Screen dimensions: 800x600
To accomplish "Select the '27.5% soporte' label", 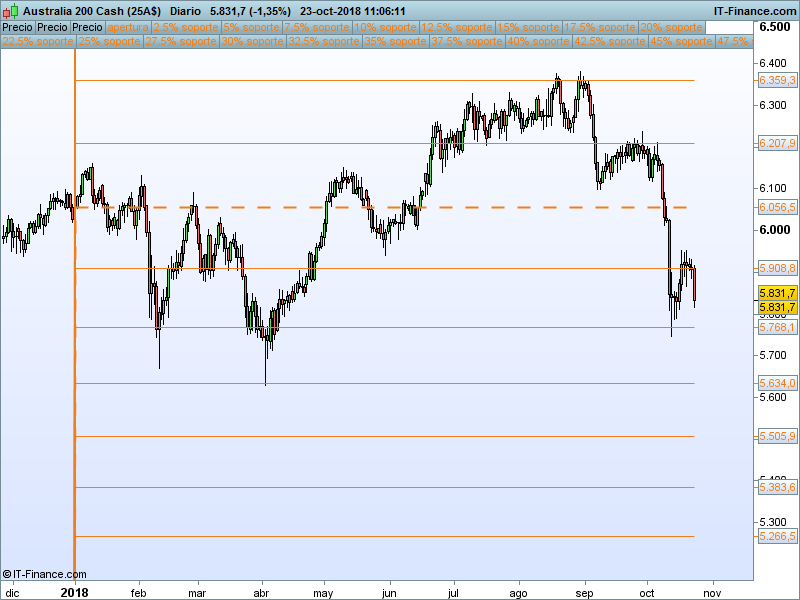I will [x=181, y=41].
